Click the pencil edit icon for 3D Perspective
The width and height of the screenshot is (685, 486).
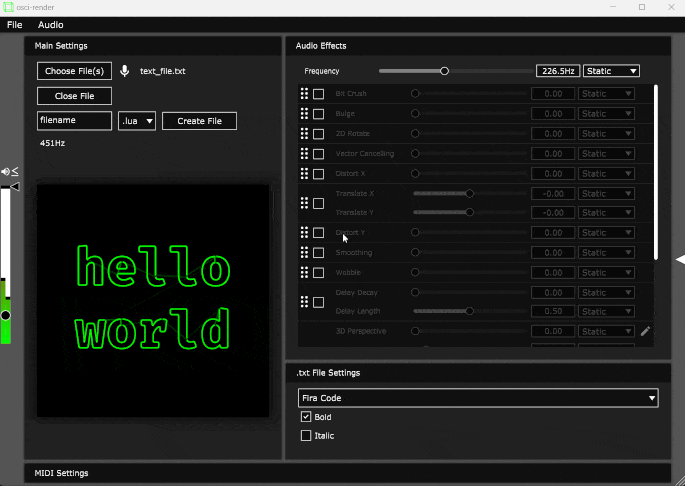click(x=645, y=331)
